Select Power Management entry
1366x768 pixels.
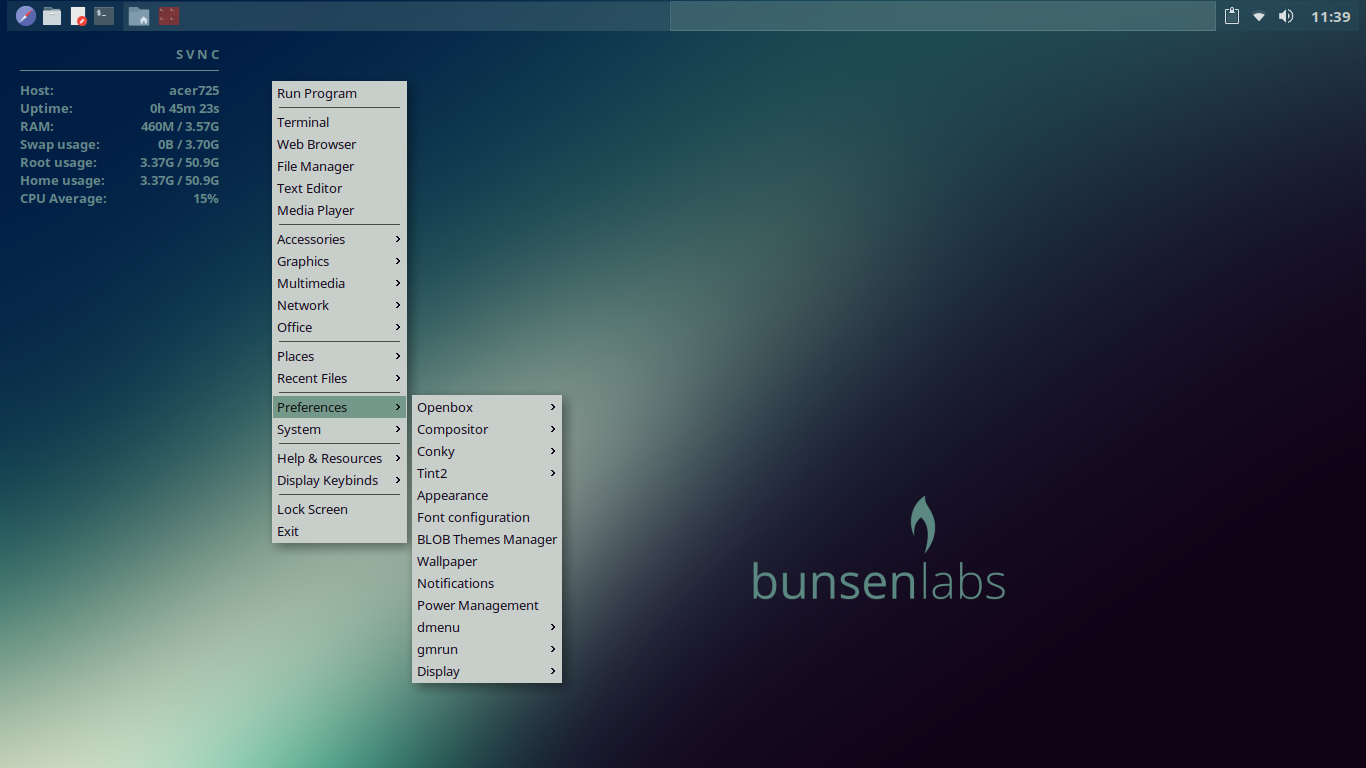[x=487, y=606]
